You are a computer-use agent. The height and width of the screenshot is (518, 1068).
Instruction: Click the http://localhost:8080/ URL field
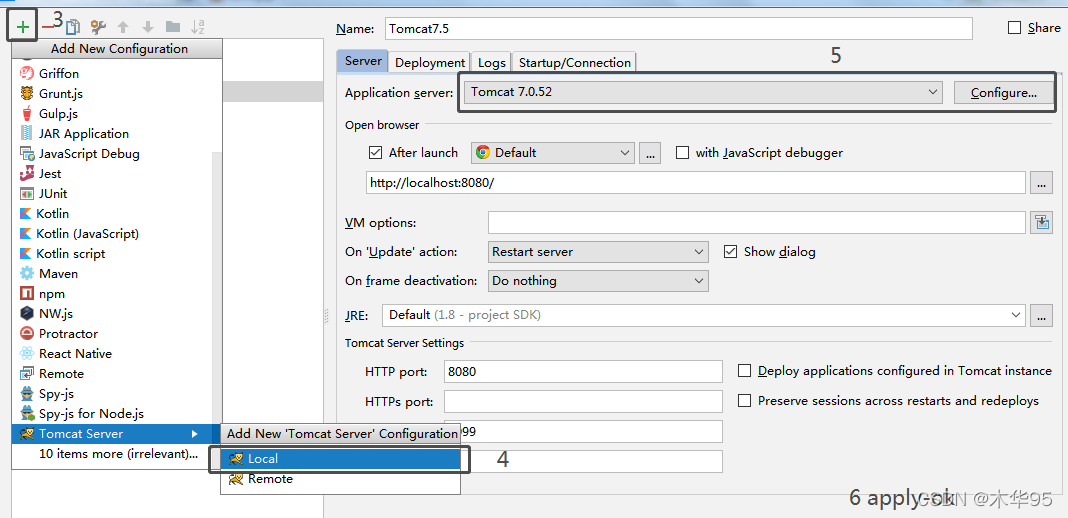[x=695, y=182]
